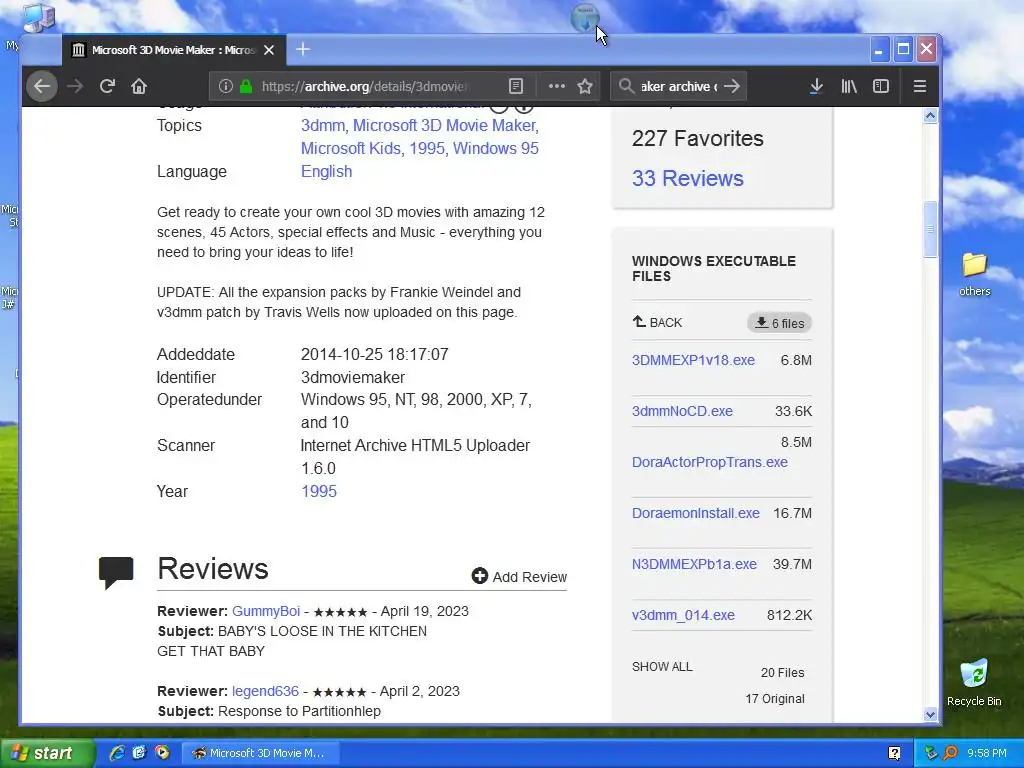Viewport: 1024px width, 768px height.
Task: Open the Microsoft Kids topic link
Action: point(351,148)
